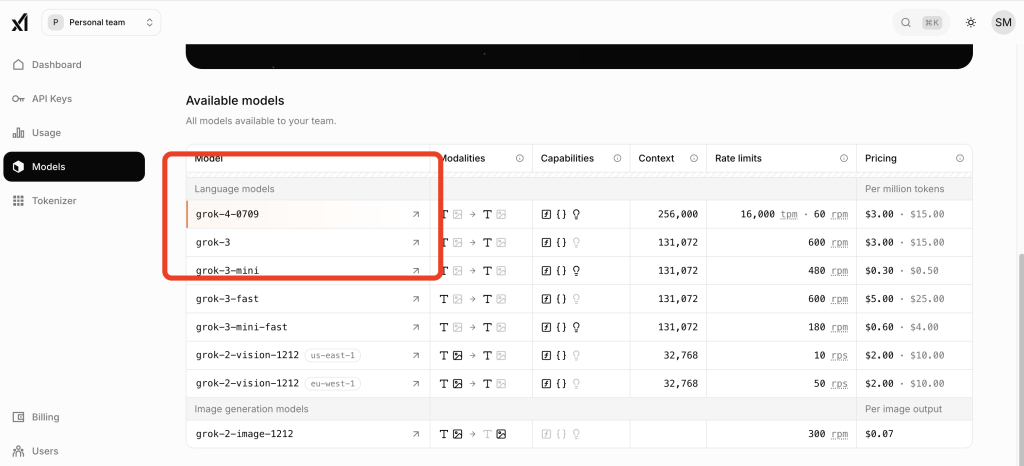The image size is (1024, 466).
Task: Click the info icon next to Context header
Action: 693,158
